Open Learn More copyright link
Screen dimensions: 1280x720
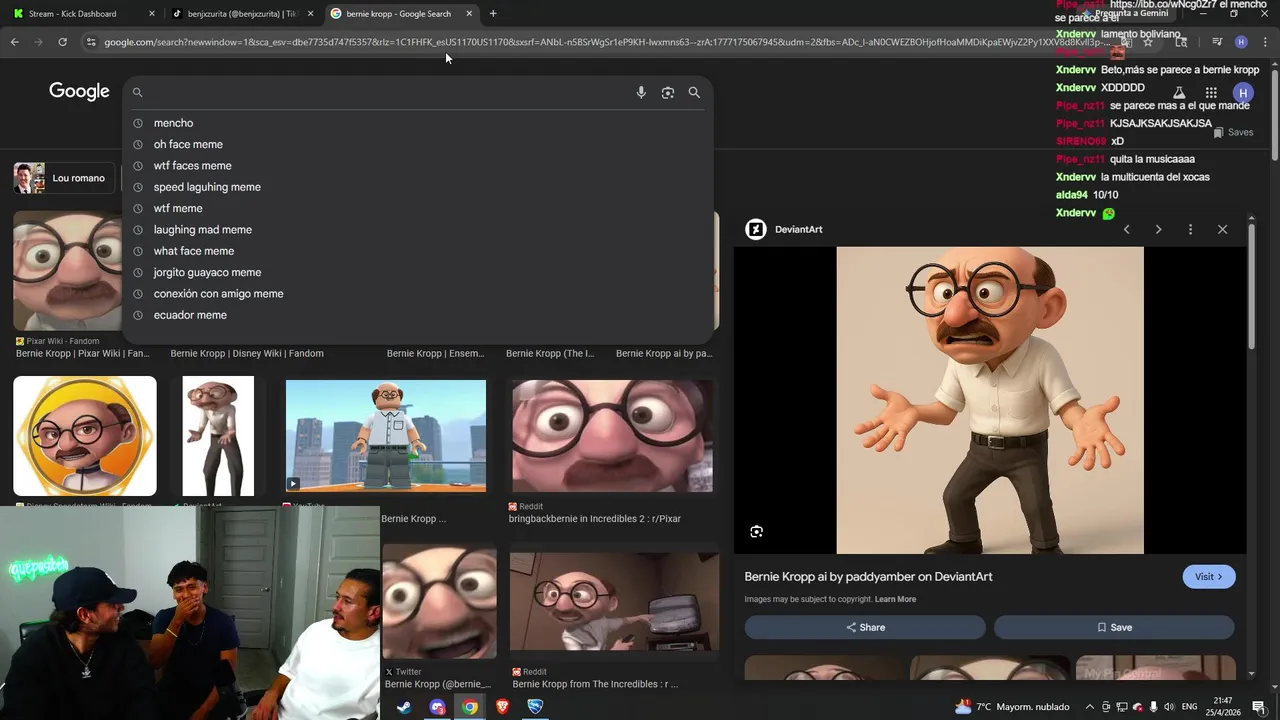coord(895,599)
